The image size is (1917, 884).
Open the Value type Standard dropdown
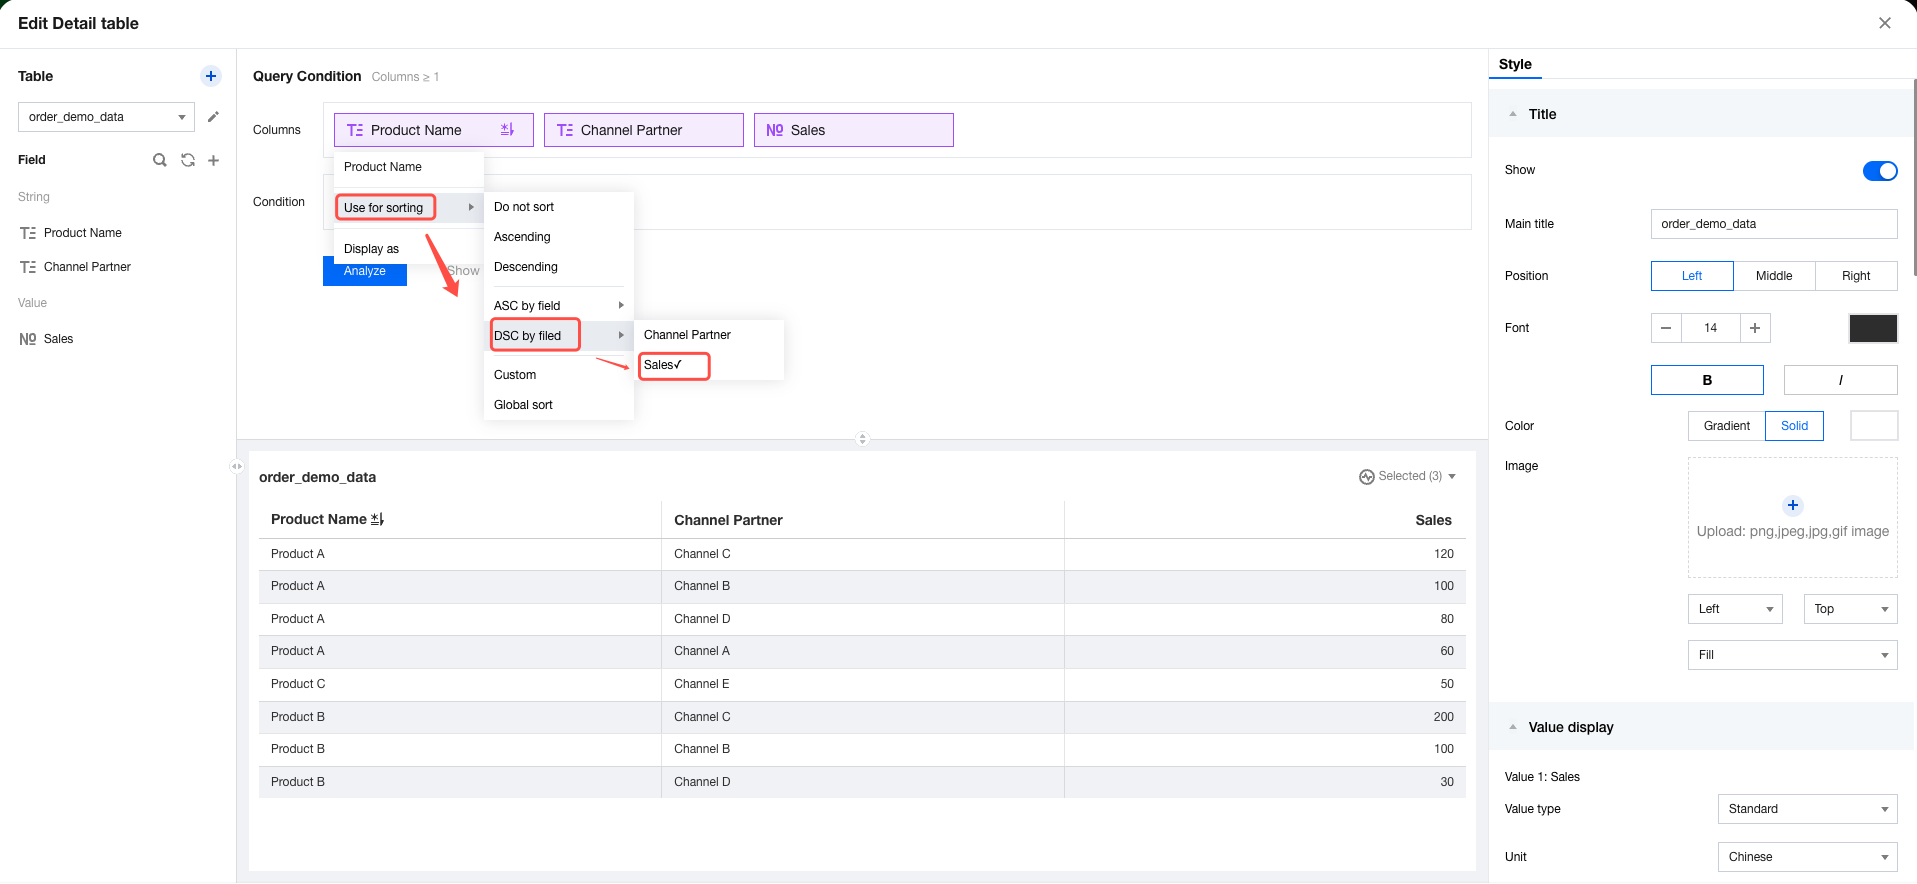click(x=1806, y=809)
